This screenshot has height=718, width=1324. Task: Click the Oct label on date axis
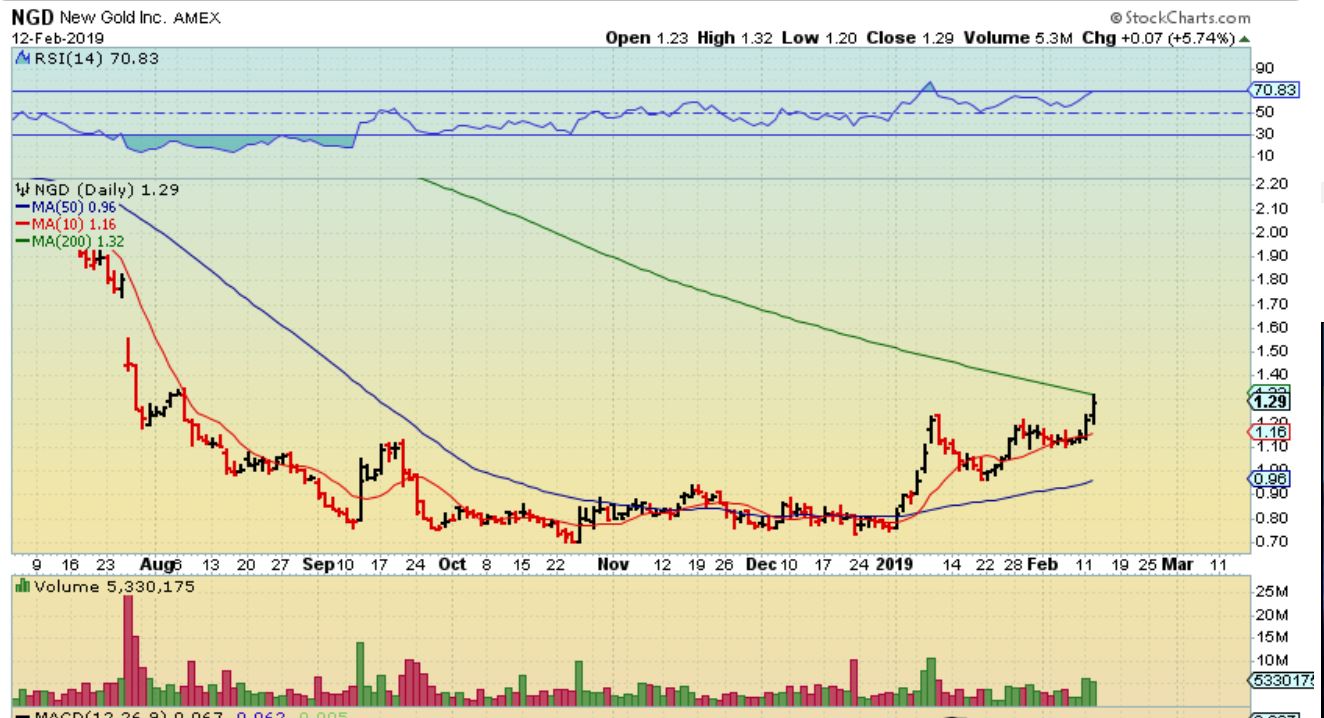tap(452, 564)
